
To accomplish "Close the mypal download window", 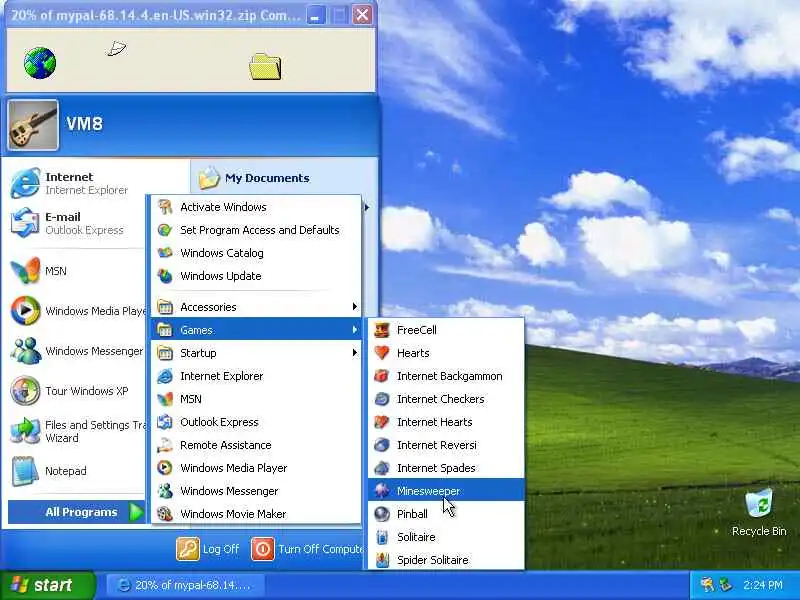I will [363, 14].
